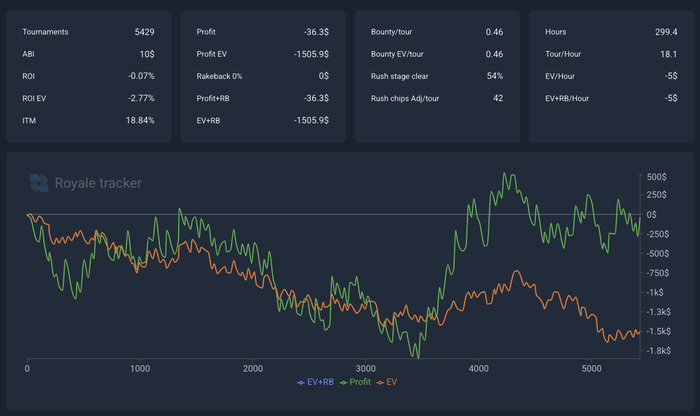Toggle the EV series in chart legend
Viewport: 700px width, 416px height.
click(x=387, y=382)
